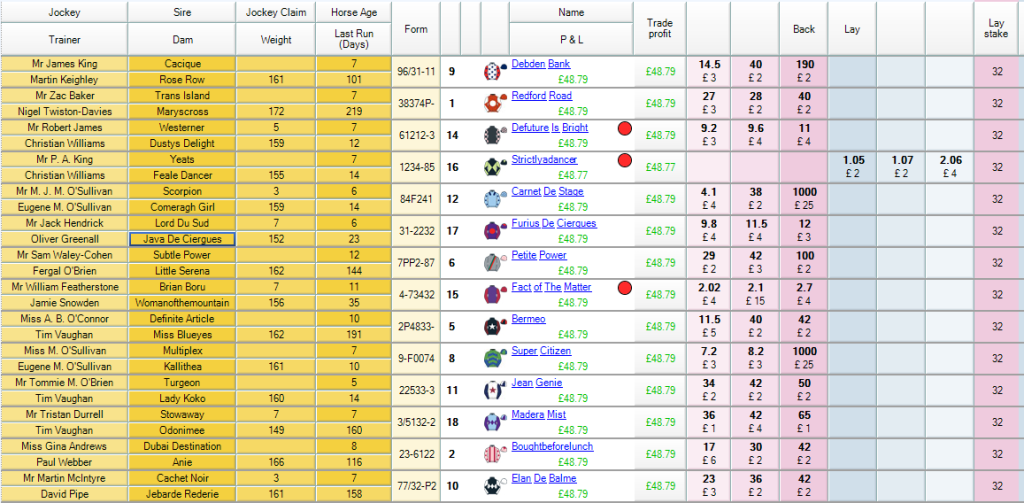The height and width of the screenshot is (503, 1024).
Task: Click Super Citizen back price 8.2
Action: pos(755,358)
